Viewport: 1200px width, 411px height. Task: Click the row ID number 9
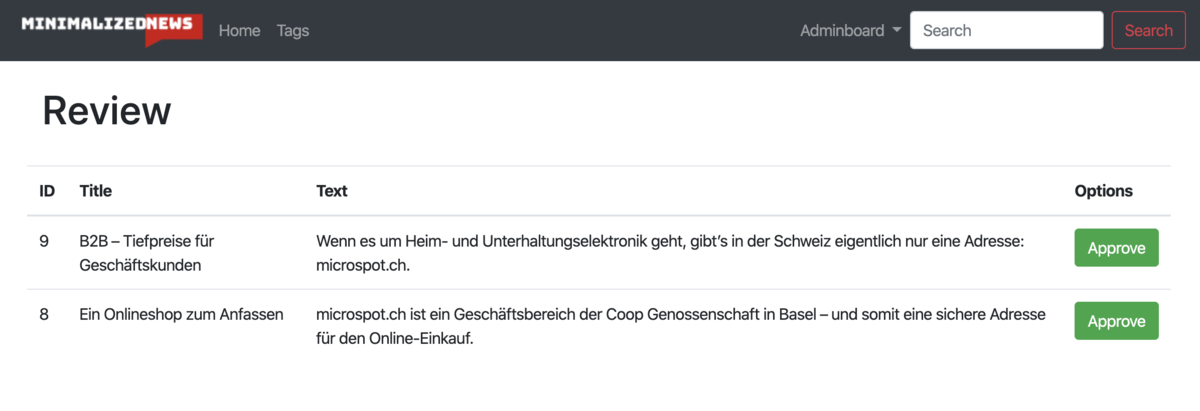(44, 241)
